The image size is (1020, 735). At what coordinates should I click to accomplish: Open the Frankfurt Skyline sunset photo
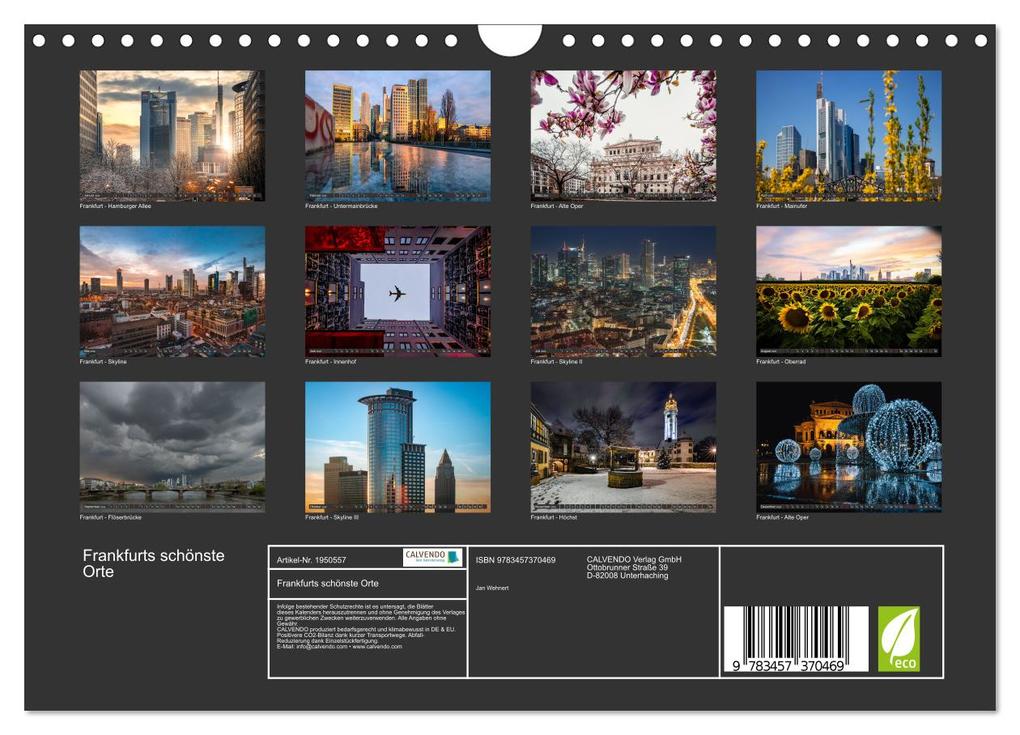click(172, 291)
